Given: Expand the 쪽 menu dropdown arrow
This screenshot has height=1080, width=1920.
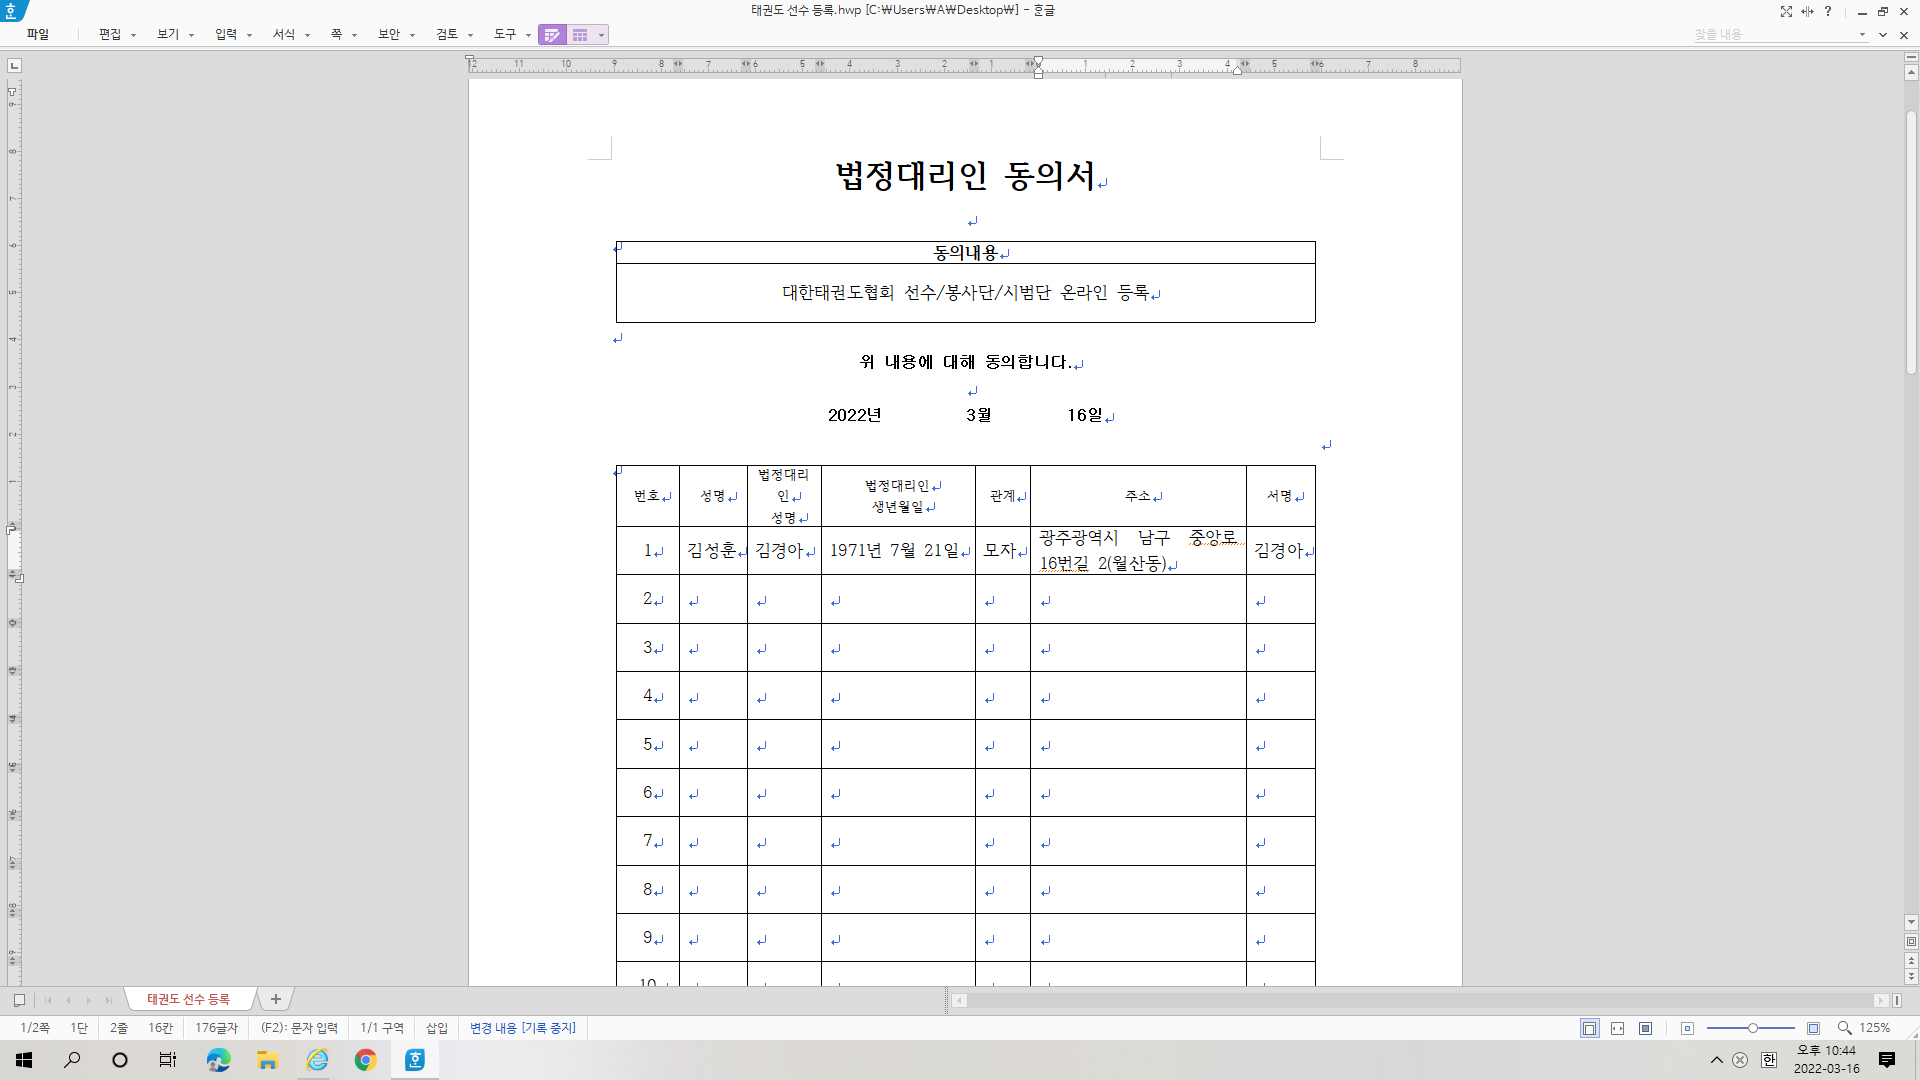Looking at the screenshot, I should click(354, 35).
